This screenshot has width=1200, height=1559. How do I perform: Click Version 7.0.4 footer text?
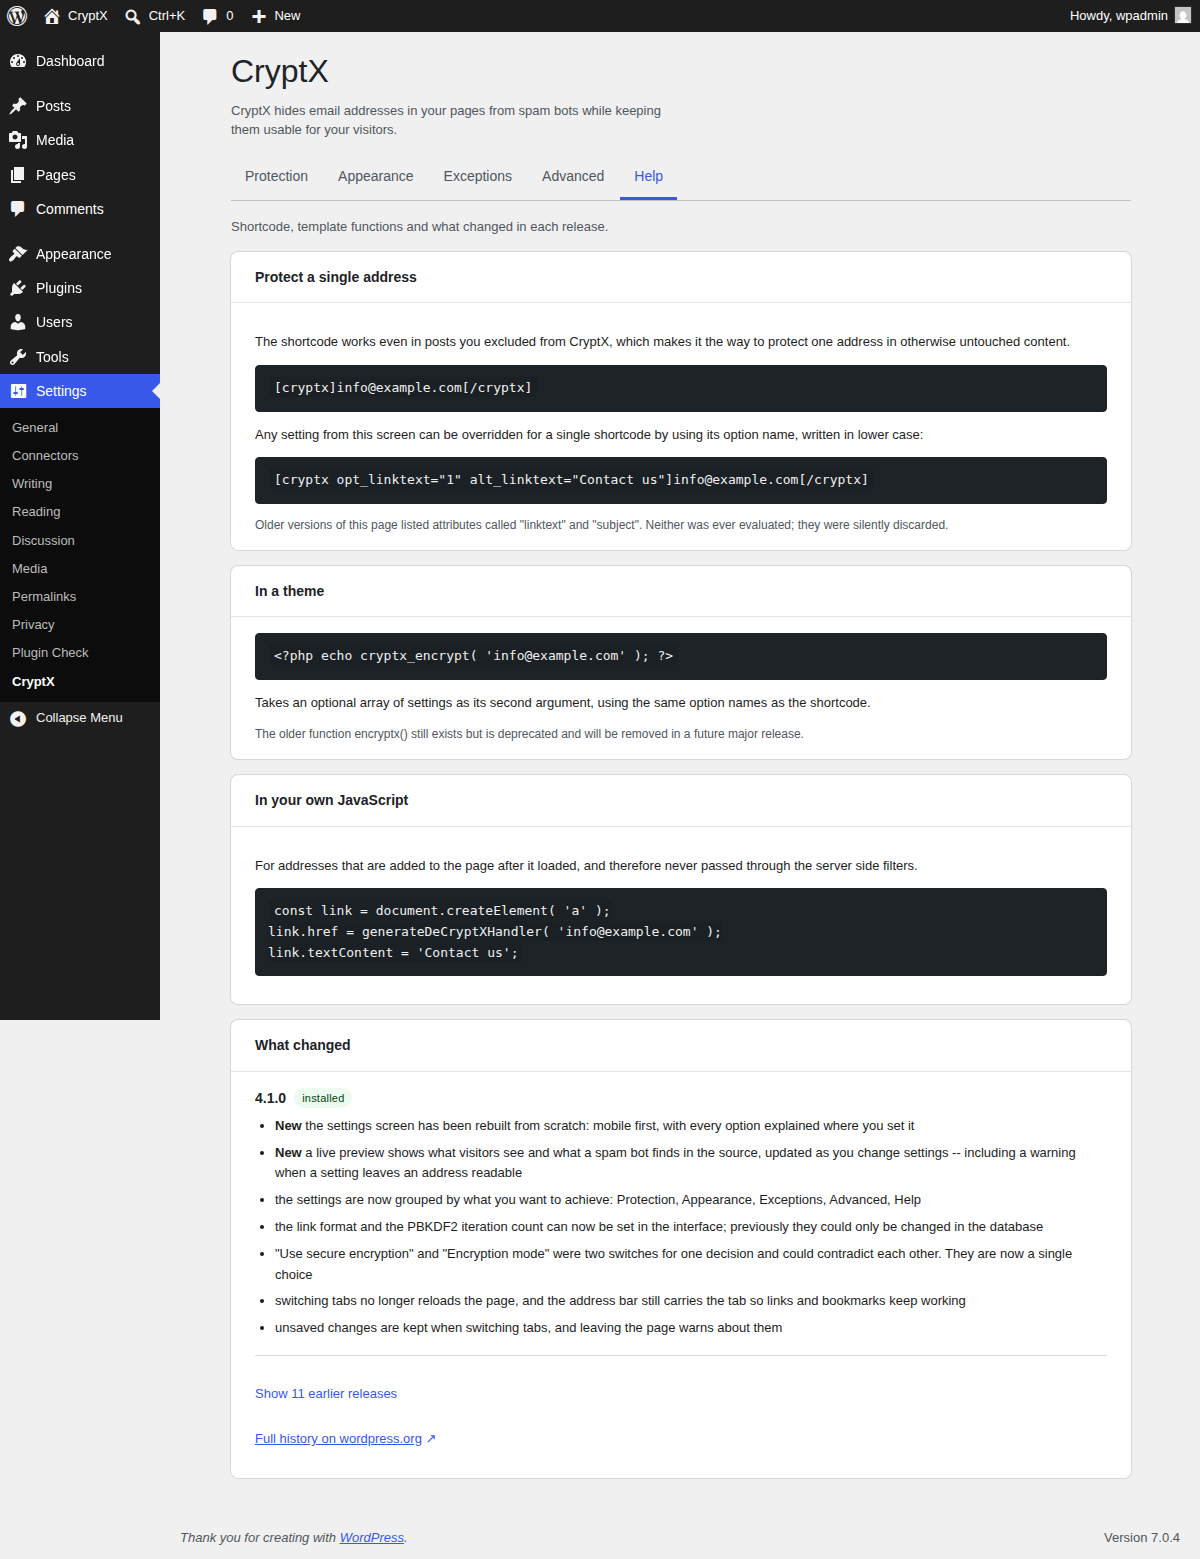tap(1142, 1537)
